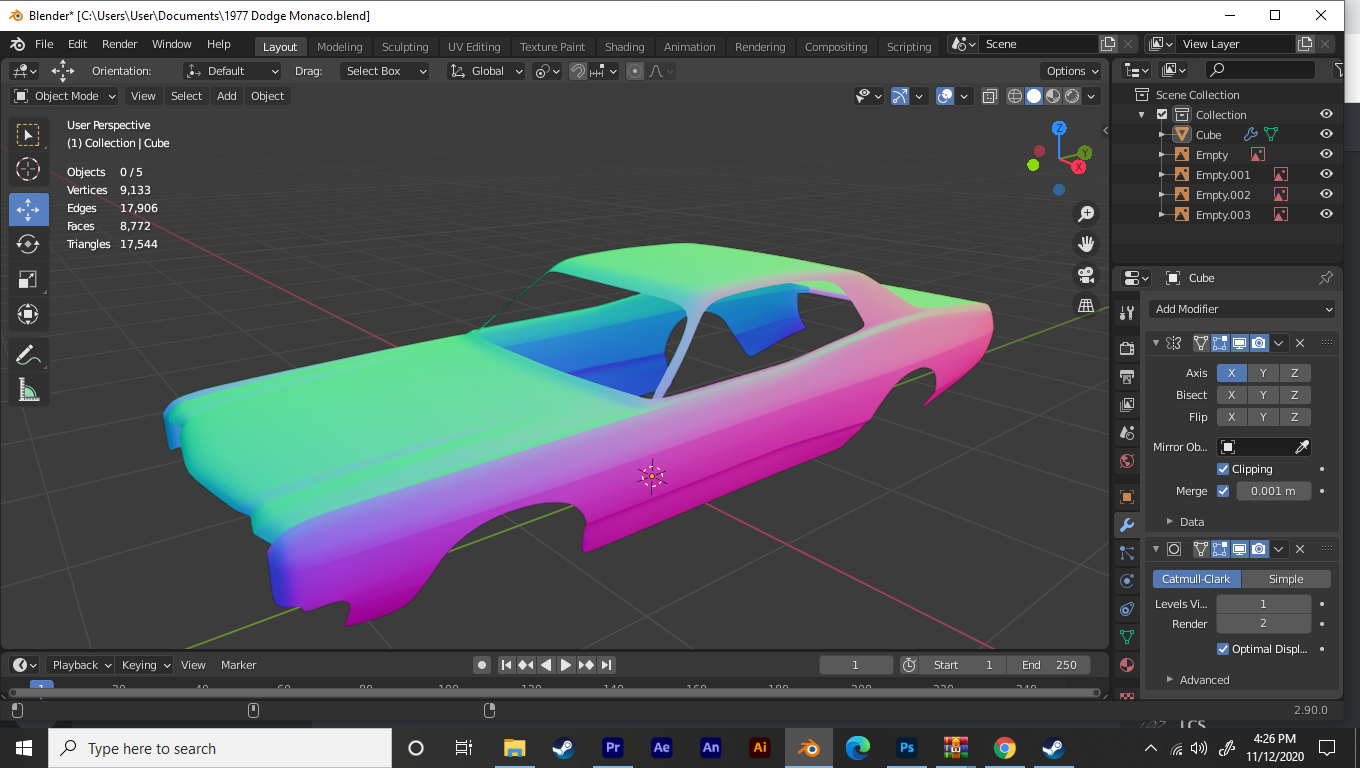Choose the Simple subdivision type
The height and width of the screenshot is (768, 1360).
(x=1285, y=579)
